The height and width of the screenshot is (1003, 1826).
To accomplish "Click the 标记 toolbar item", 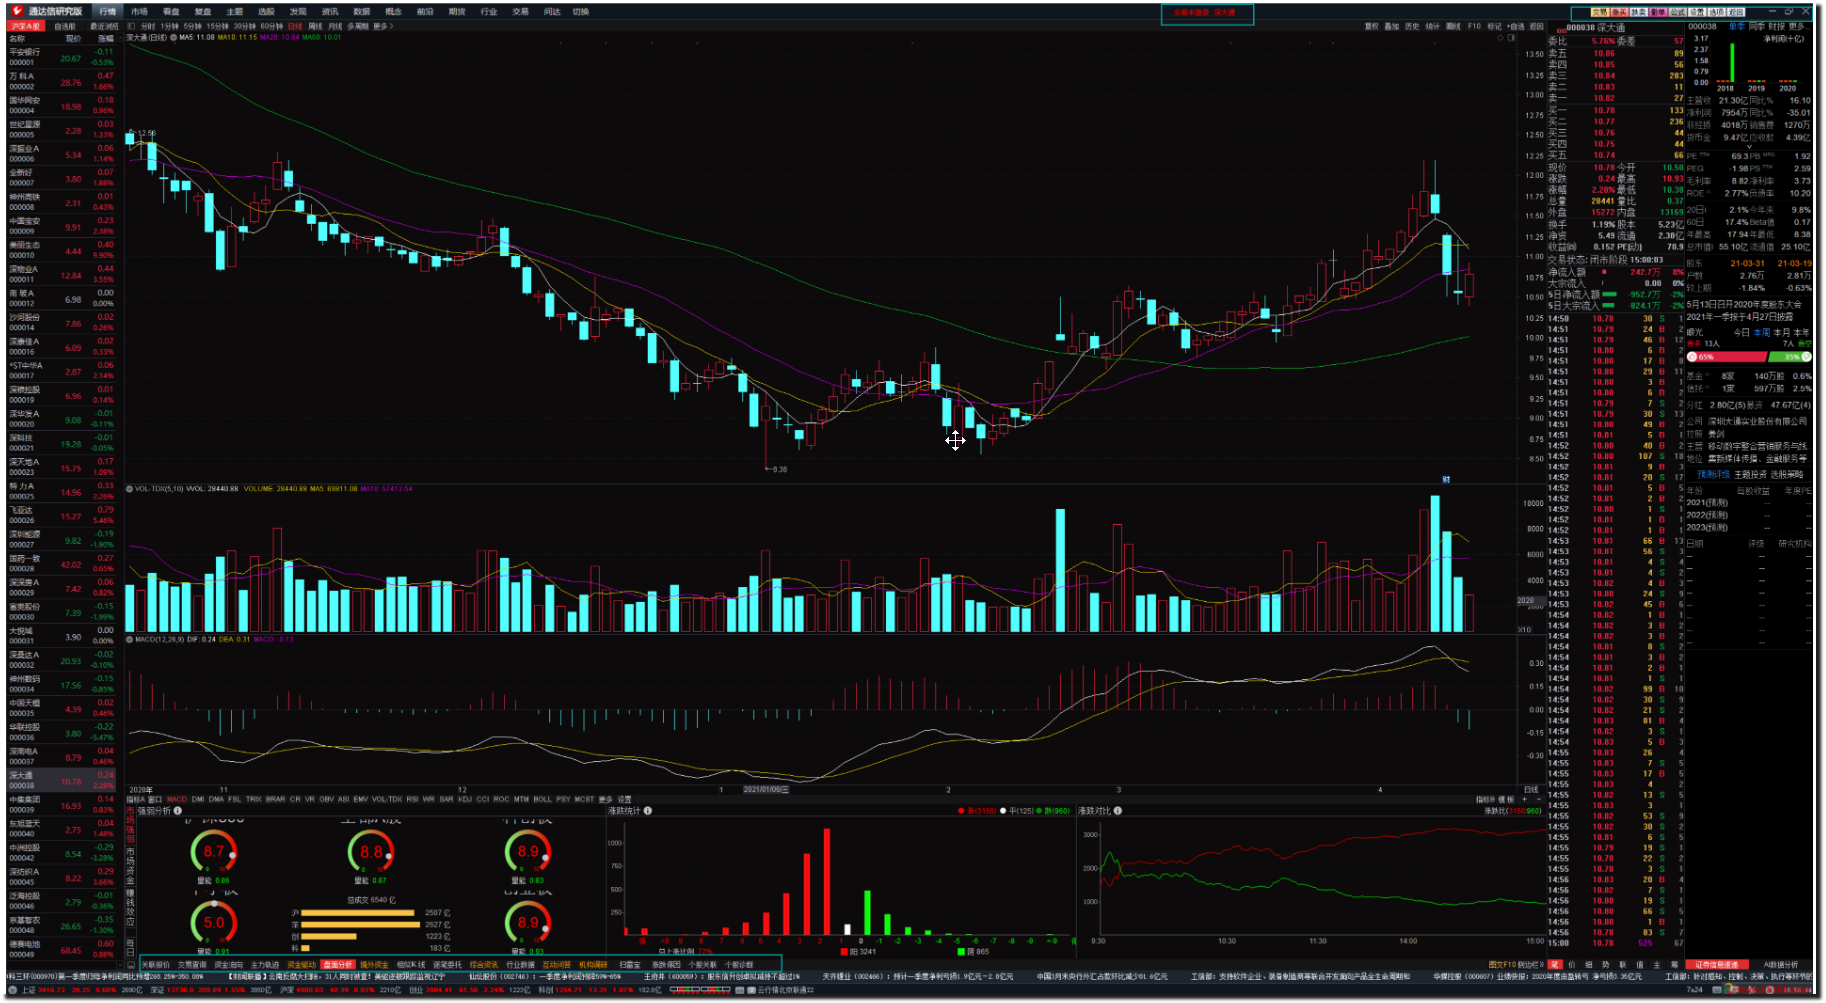I will 1494,26.
